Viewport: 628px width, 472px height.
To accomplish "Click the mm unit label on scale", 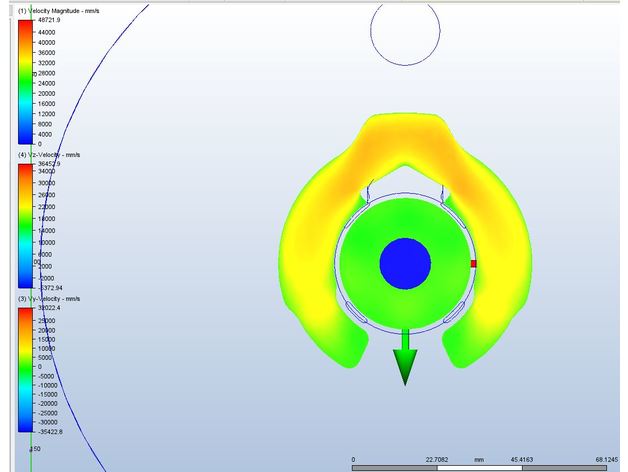I will (478, 459).
